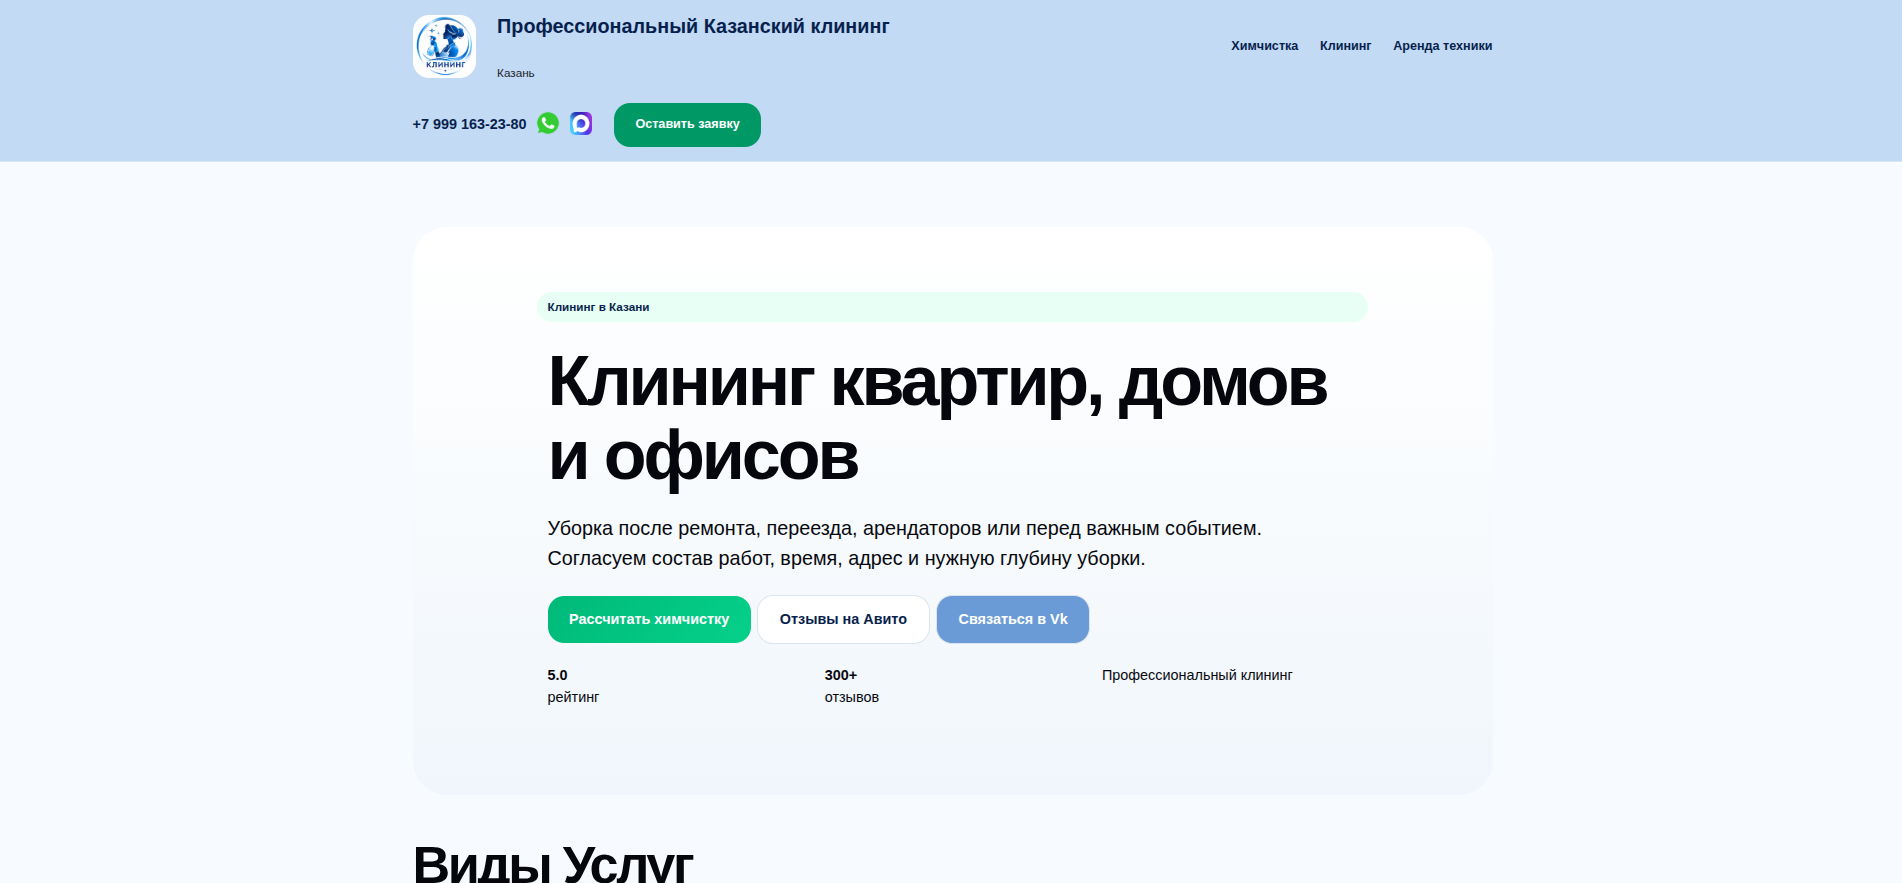This screenshot has height=883, width=1902.
Task: Click the Казань city label
Action: point(516,73)
